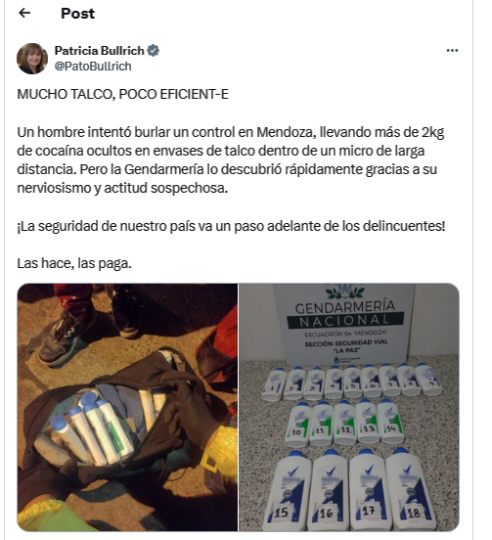Click the blue verified badge
Viewport: 492px width, 540px height.
pyautogui.click(x=153, y=51)
